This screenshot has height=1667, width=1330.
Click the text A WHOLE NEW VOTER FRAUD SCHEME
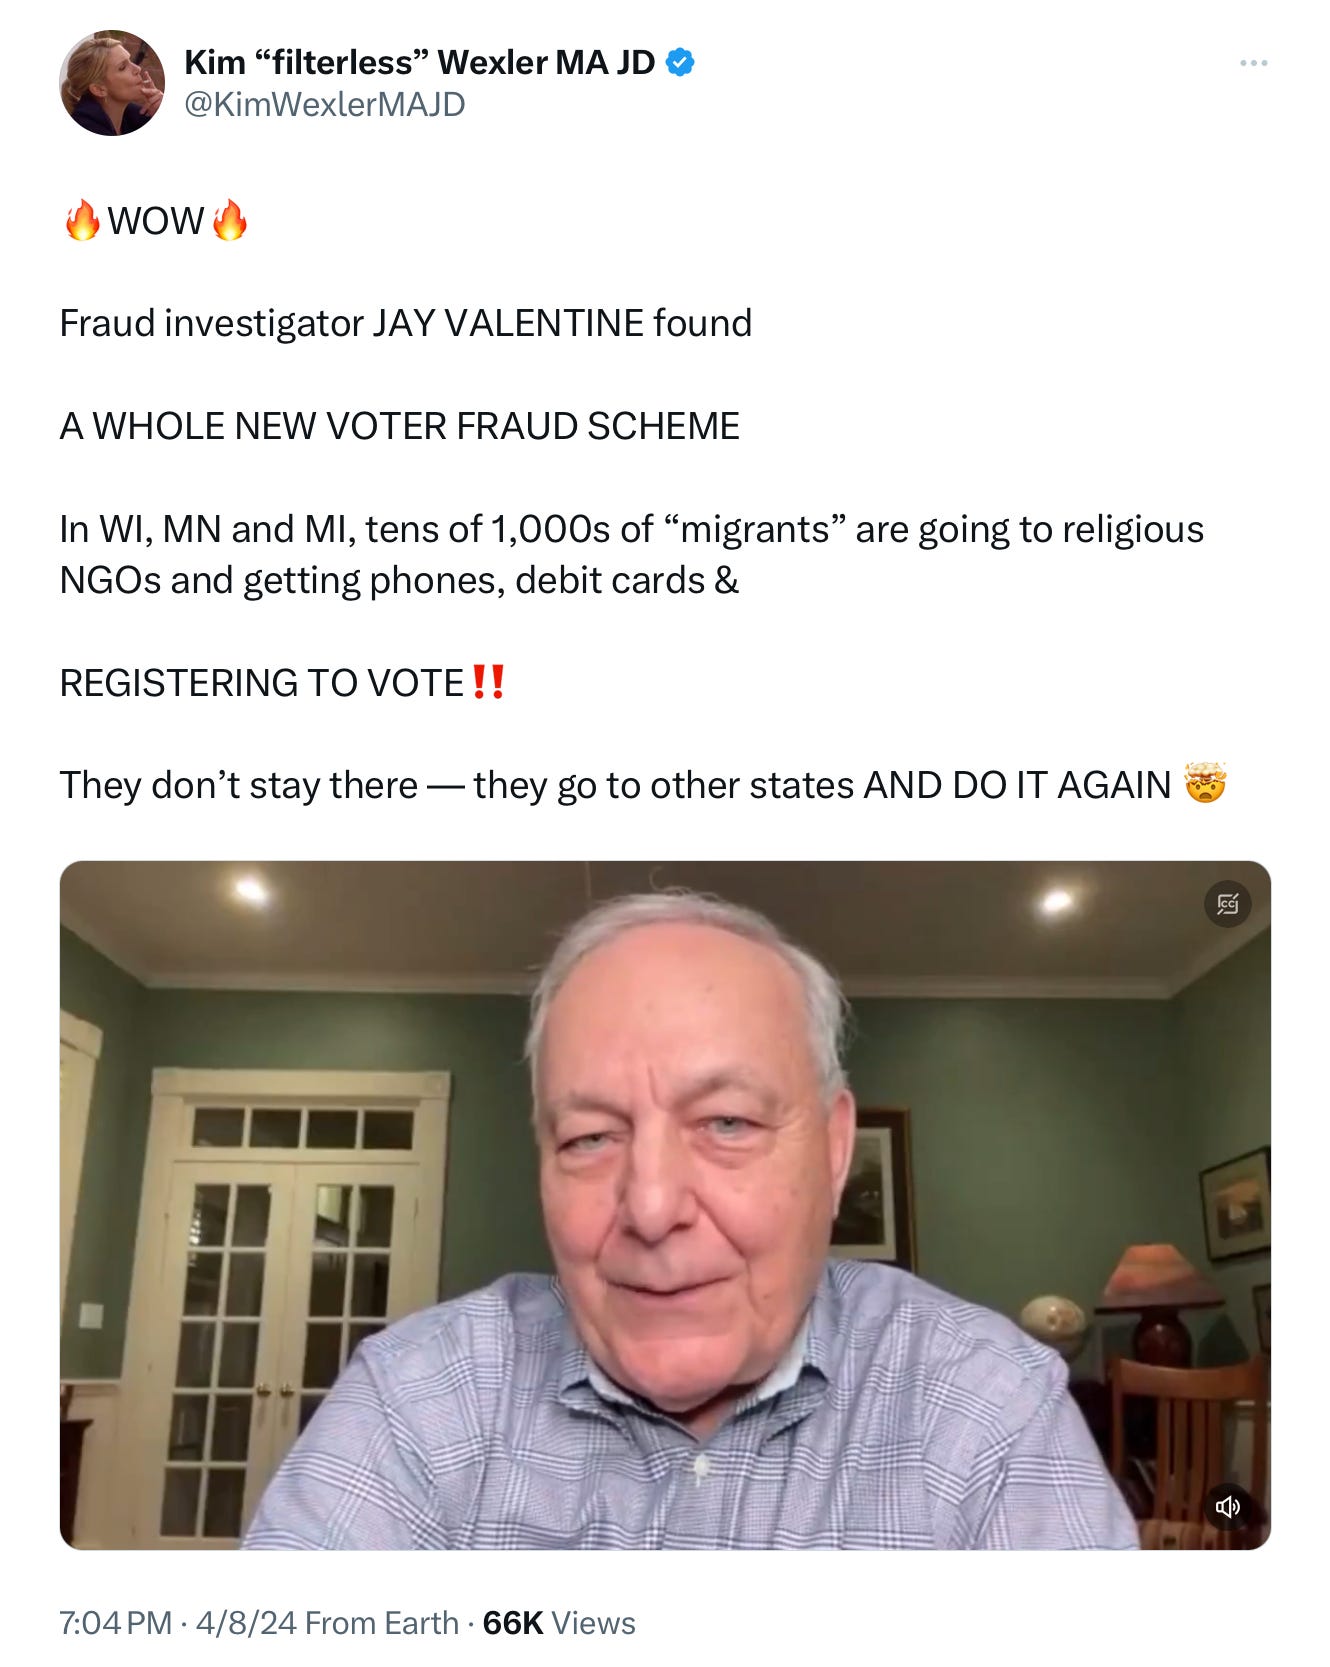click(x=400, y=426)
